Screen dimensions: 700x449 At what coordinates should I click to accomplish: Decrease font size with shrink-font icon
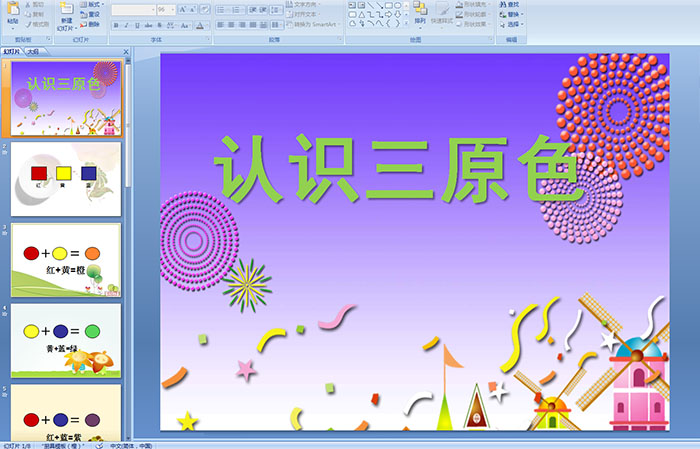coord(193,9)
